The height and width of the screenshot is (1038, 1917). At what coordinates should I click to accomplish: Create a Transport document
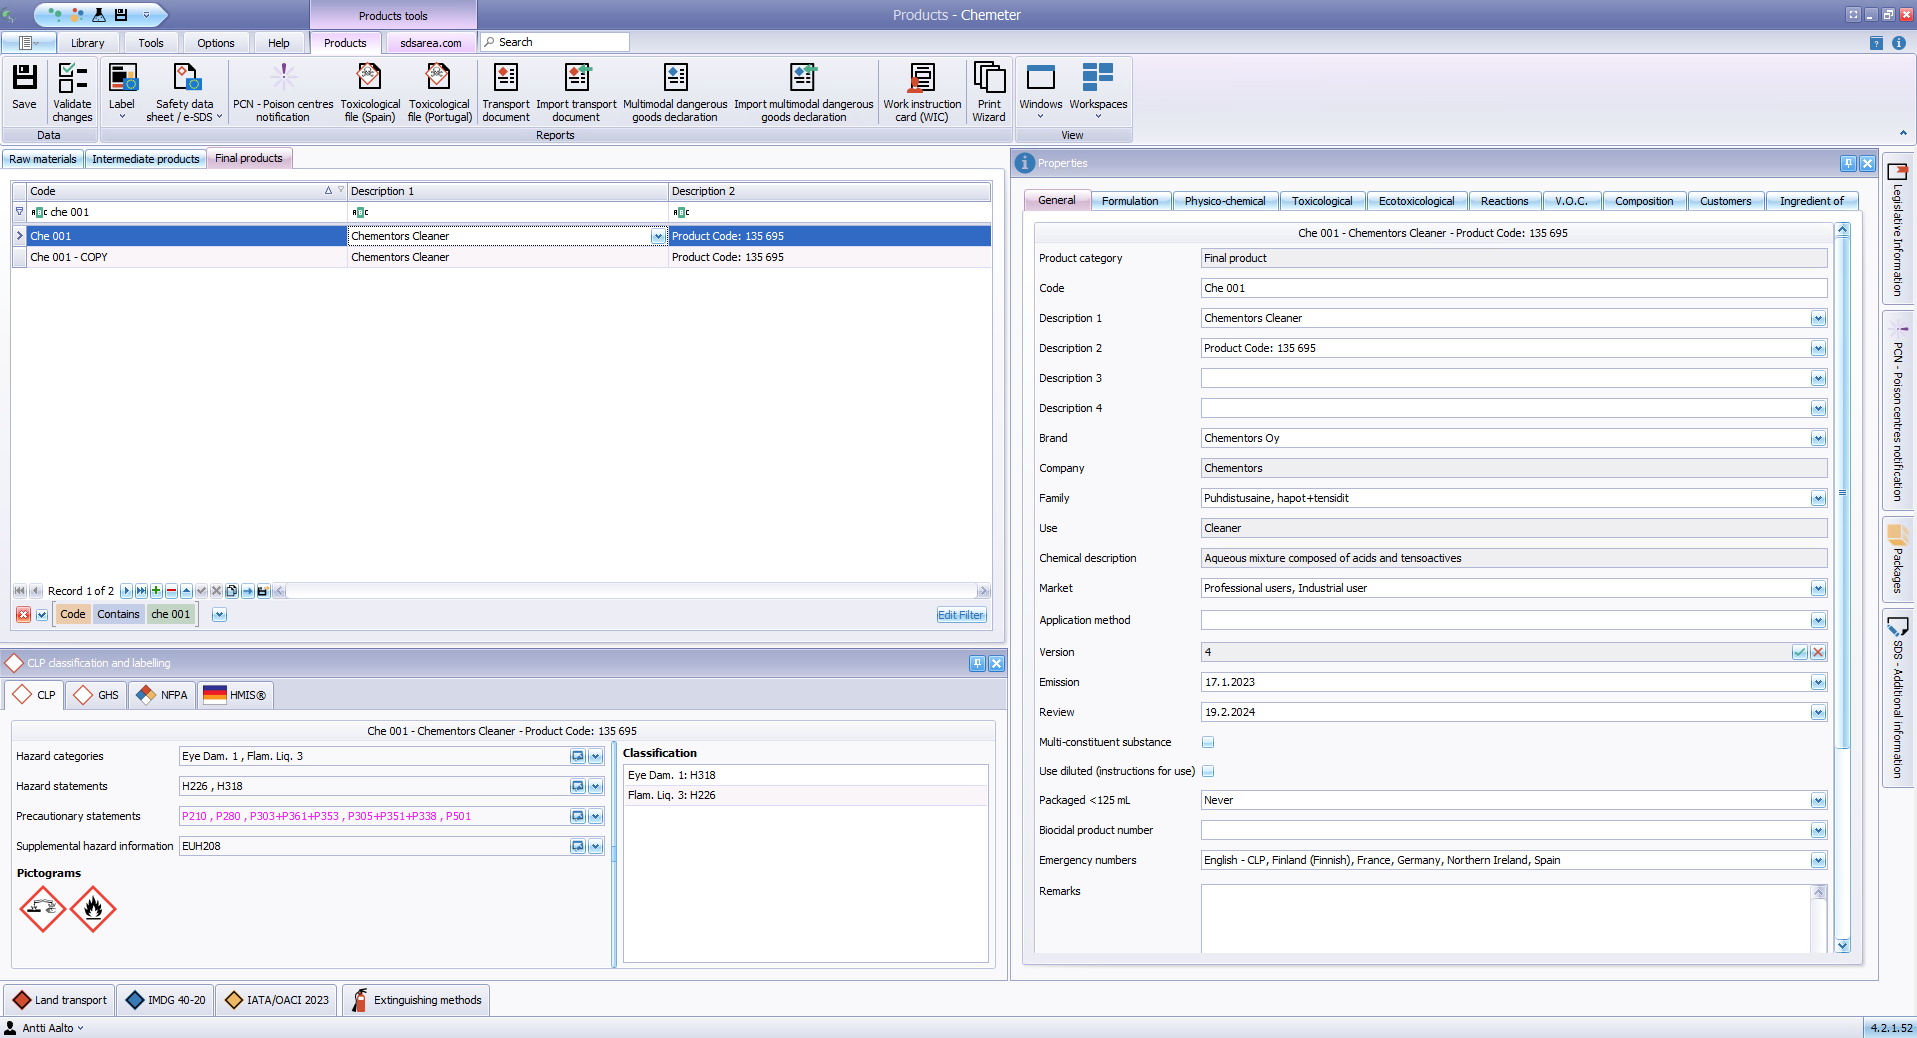505,90
